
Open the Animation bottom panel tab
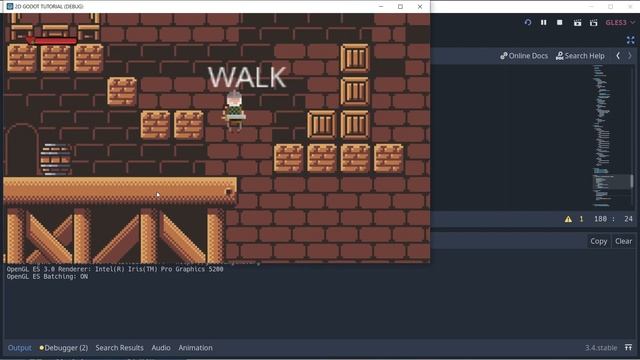point(195,348)
